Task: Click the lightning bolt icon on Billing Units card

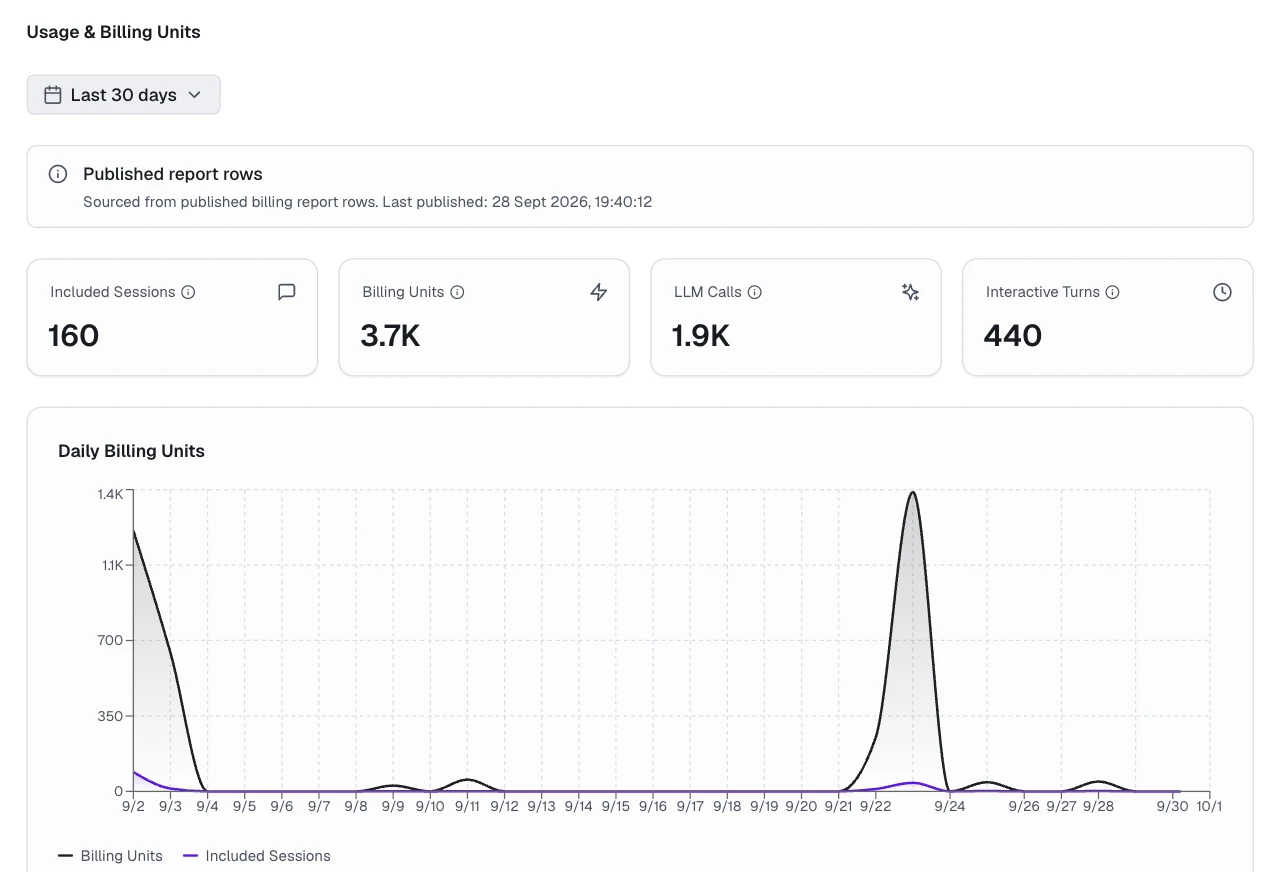Action: click(x=599, y=292)
